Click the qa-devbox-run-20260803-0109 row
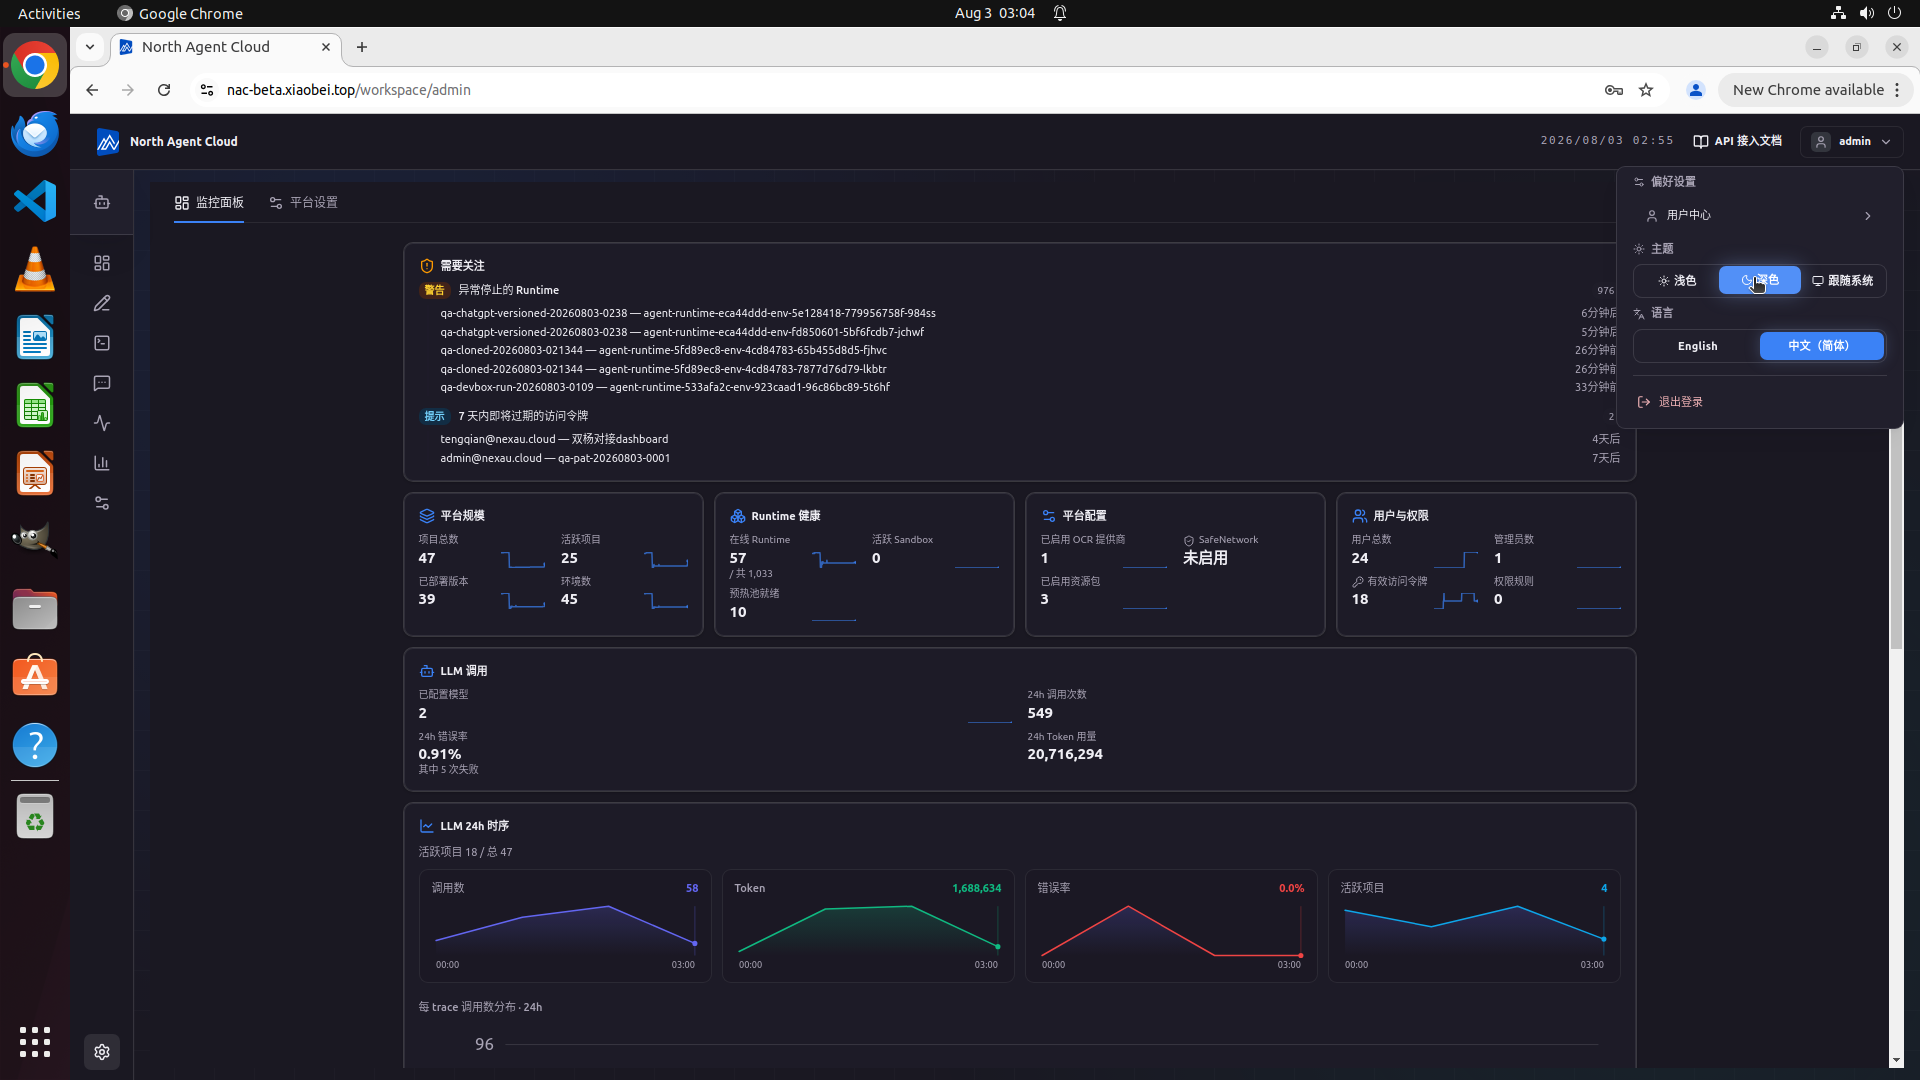This screenshot has width=1920, height=1080. click(x=1028, y=387)
